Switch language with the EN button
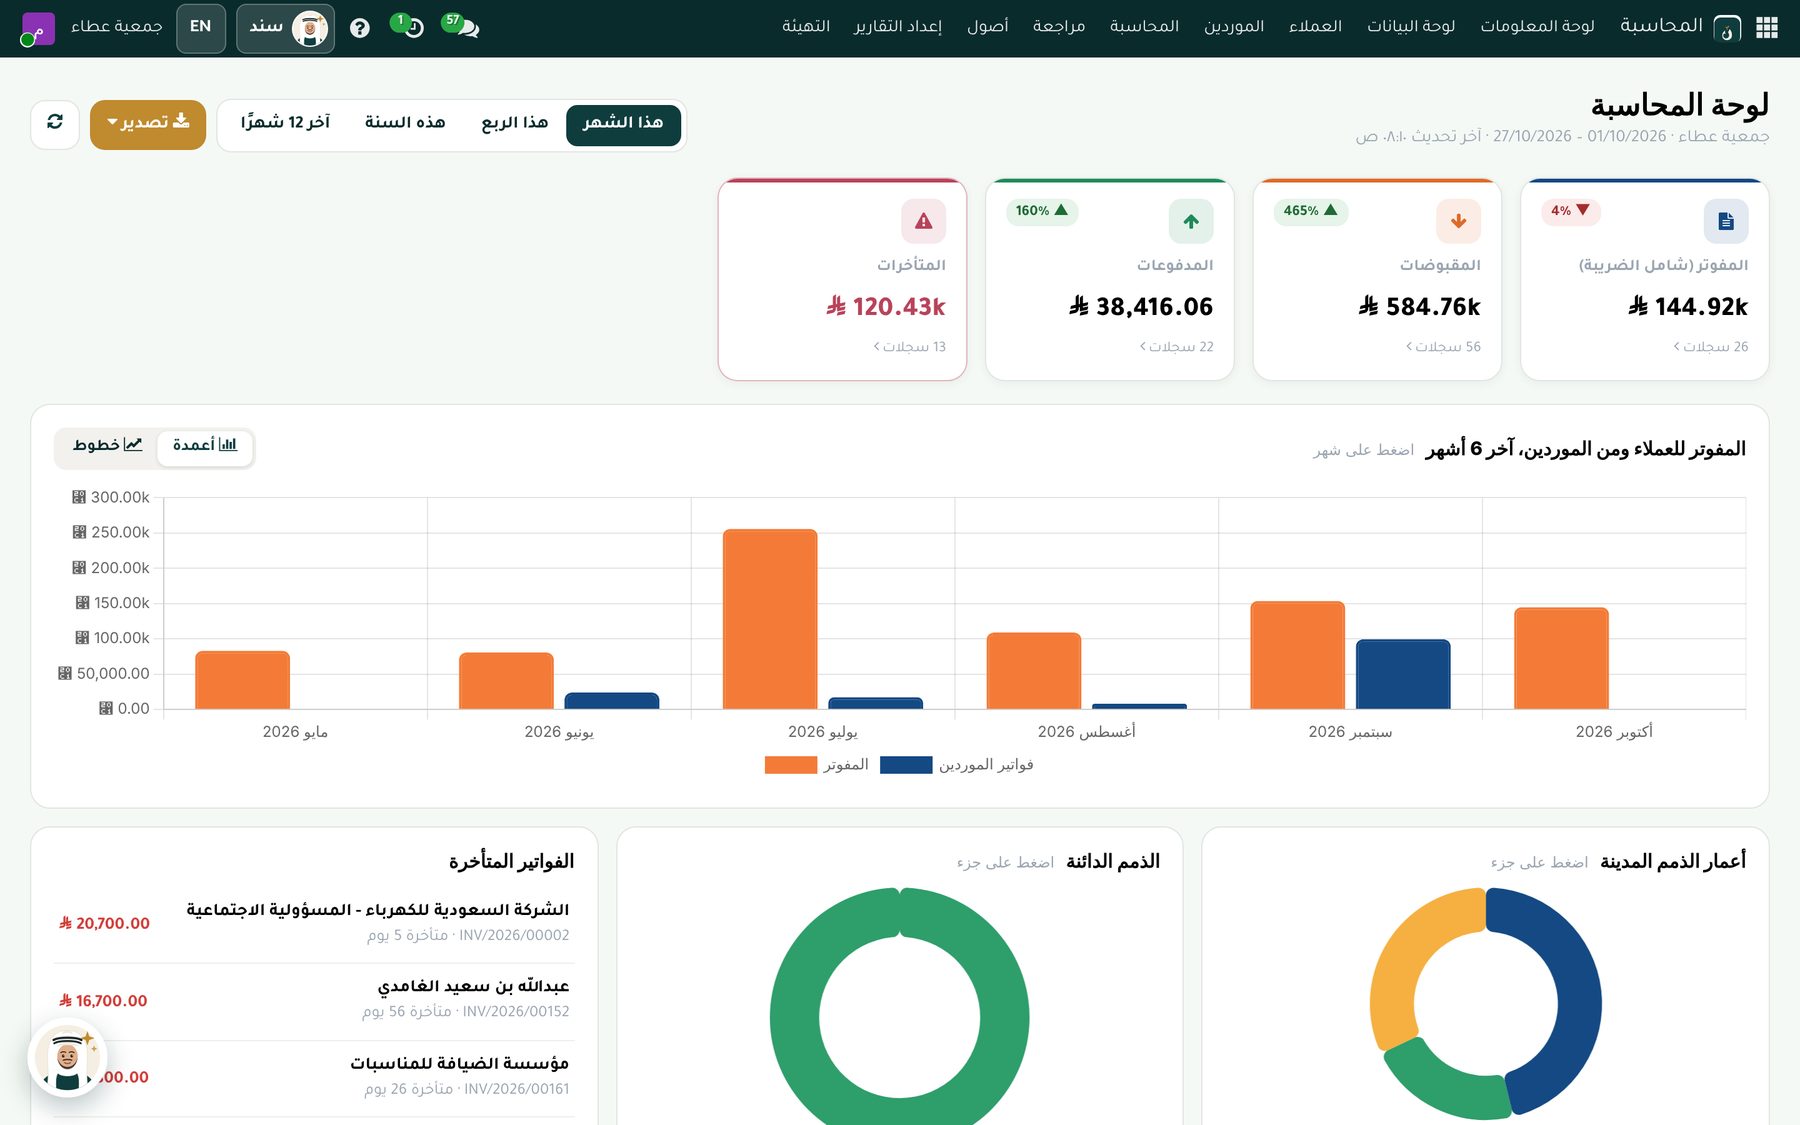The height and width of the screenshot is (1125, 1800). 201,27
